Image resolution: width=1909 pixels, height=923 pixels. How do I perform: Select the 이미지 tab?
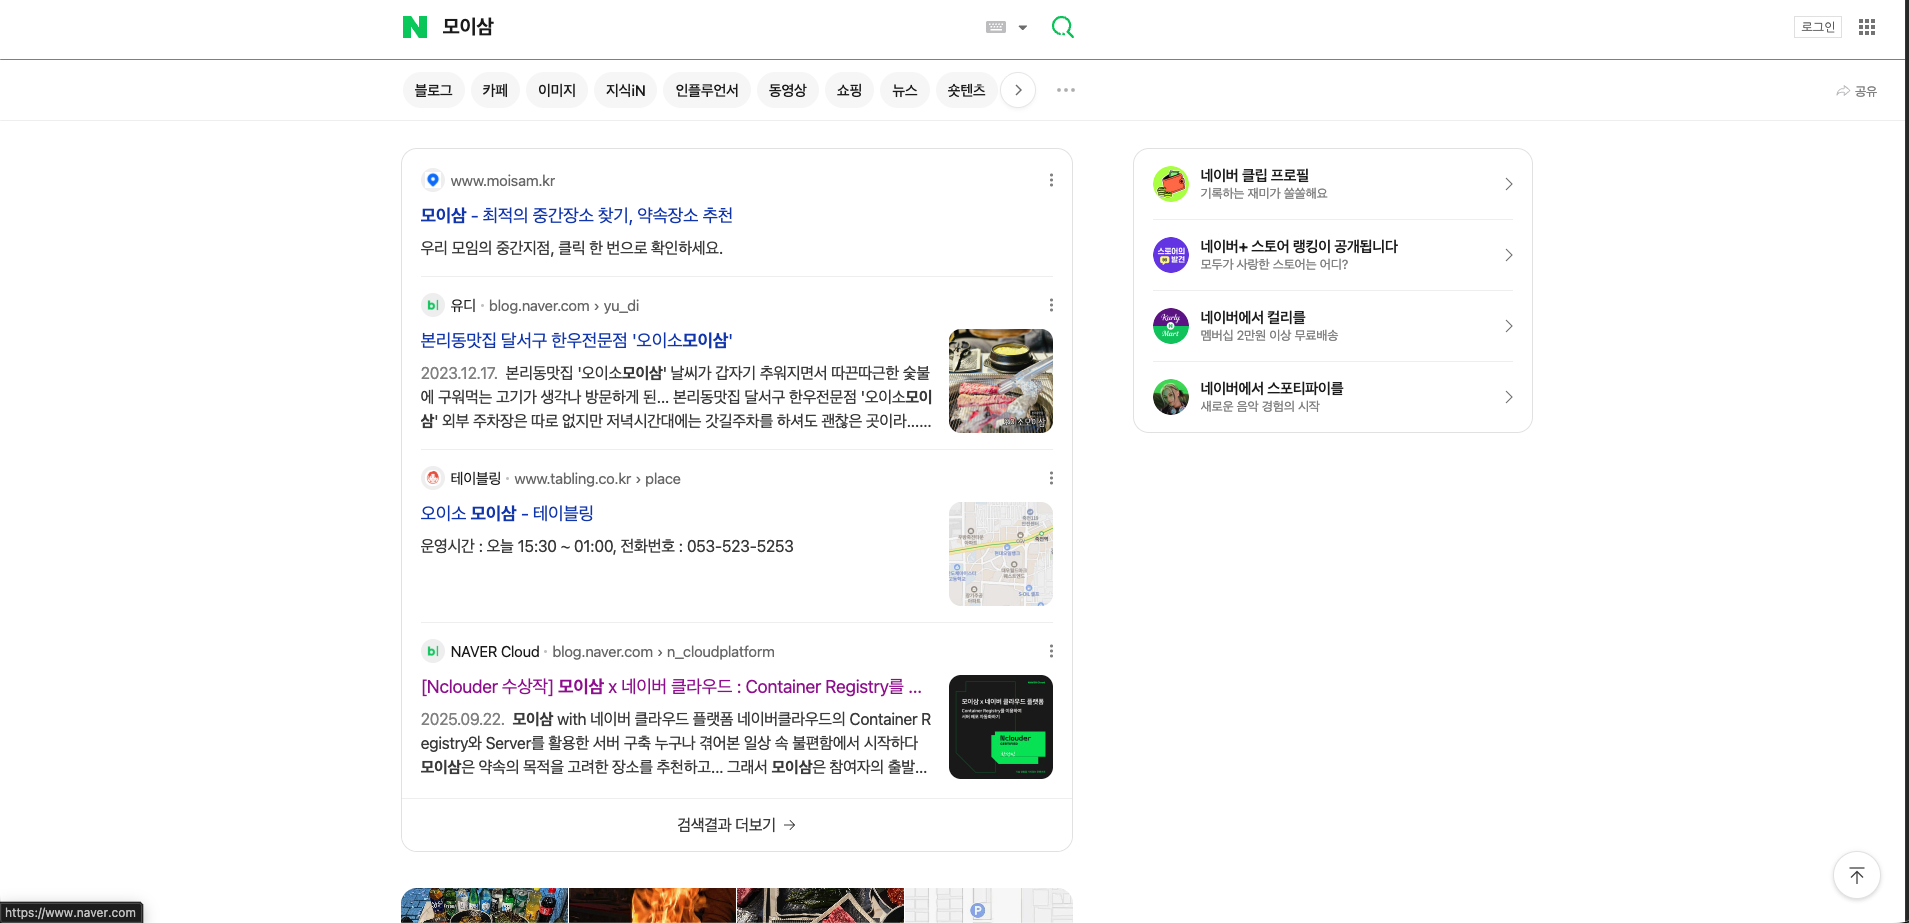[x=557, y=90]
